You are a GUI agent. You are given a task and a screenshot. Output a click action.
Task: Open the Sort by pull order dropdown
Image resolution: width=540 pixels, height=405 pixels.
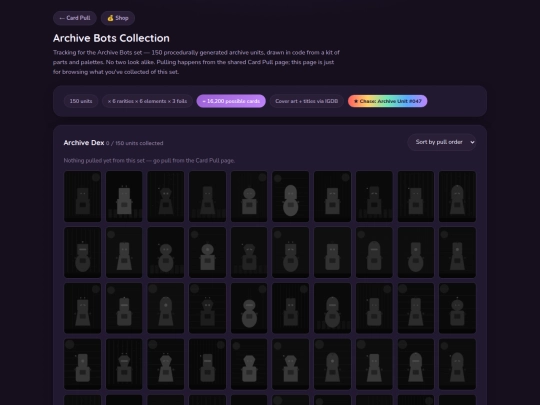[442, 142]
